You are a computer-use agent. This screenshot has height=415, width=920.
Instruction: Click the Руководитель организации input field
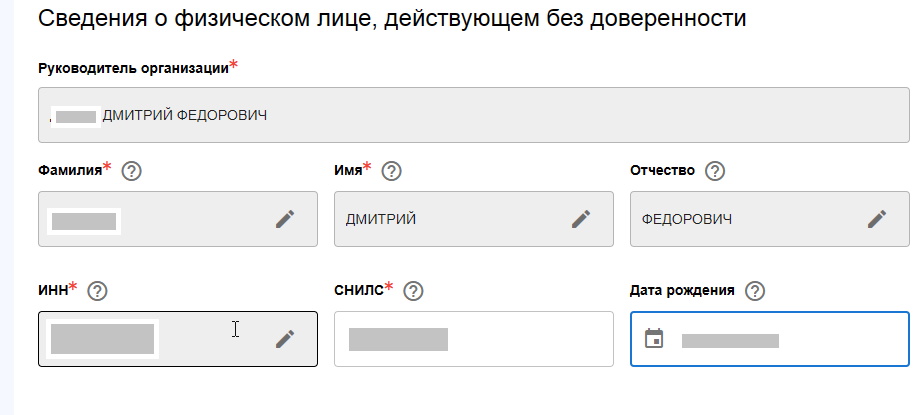tap(473, 115)
